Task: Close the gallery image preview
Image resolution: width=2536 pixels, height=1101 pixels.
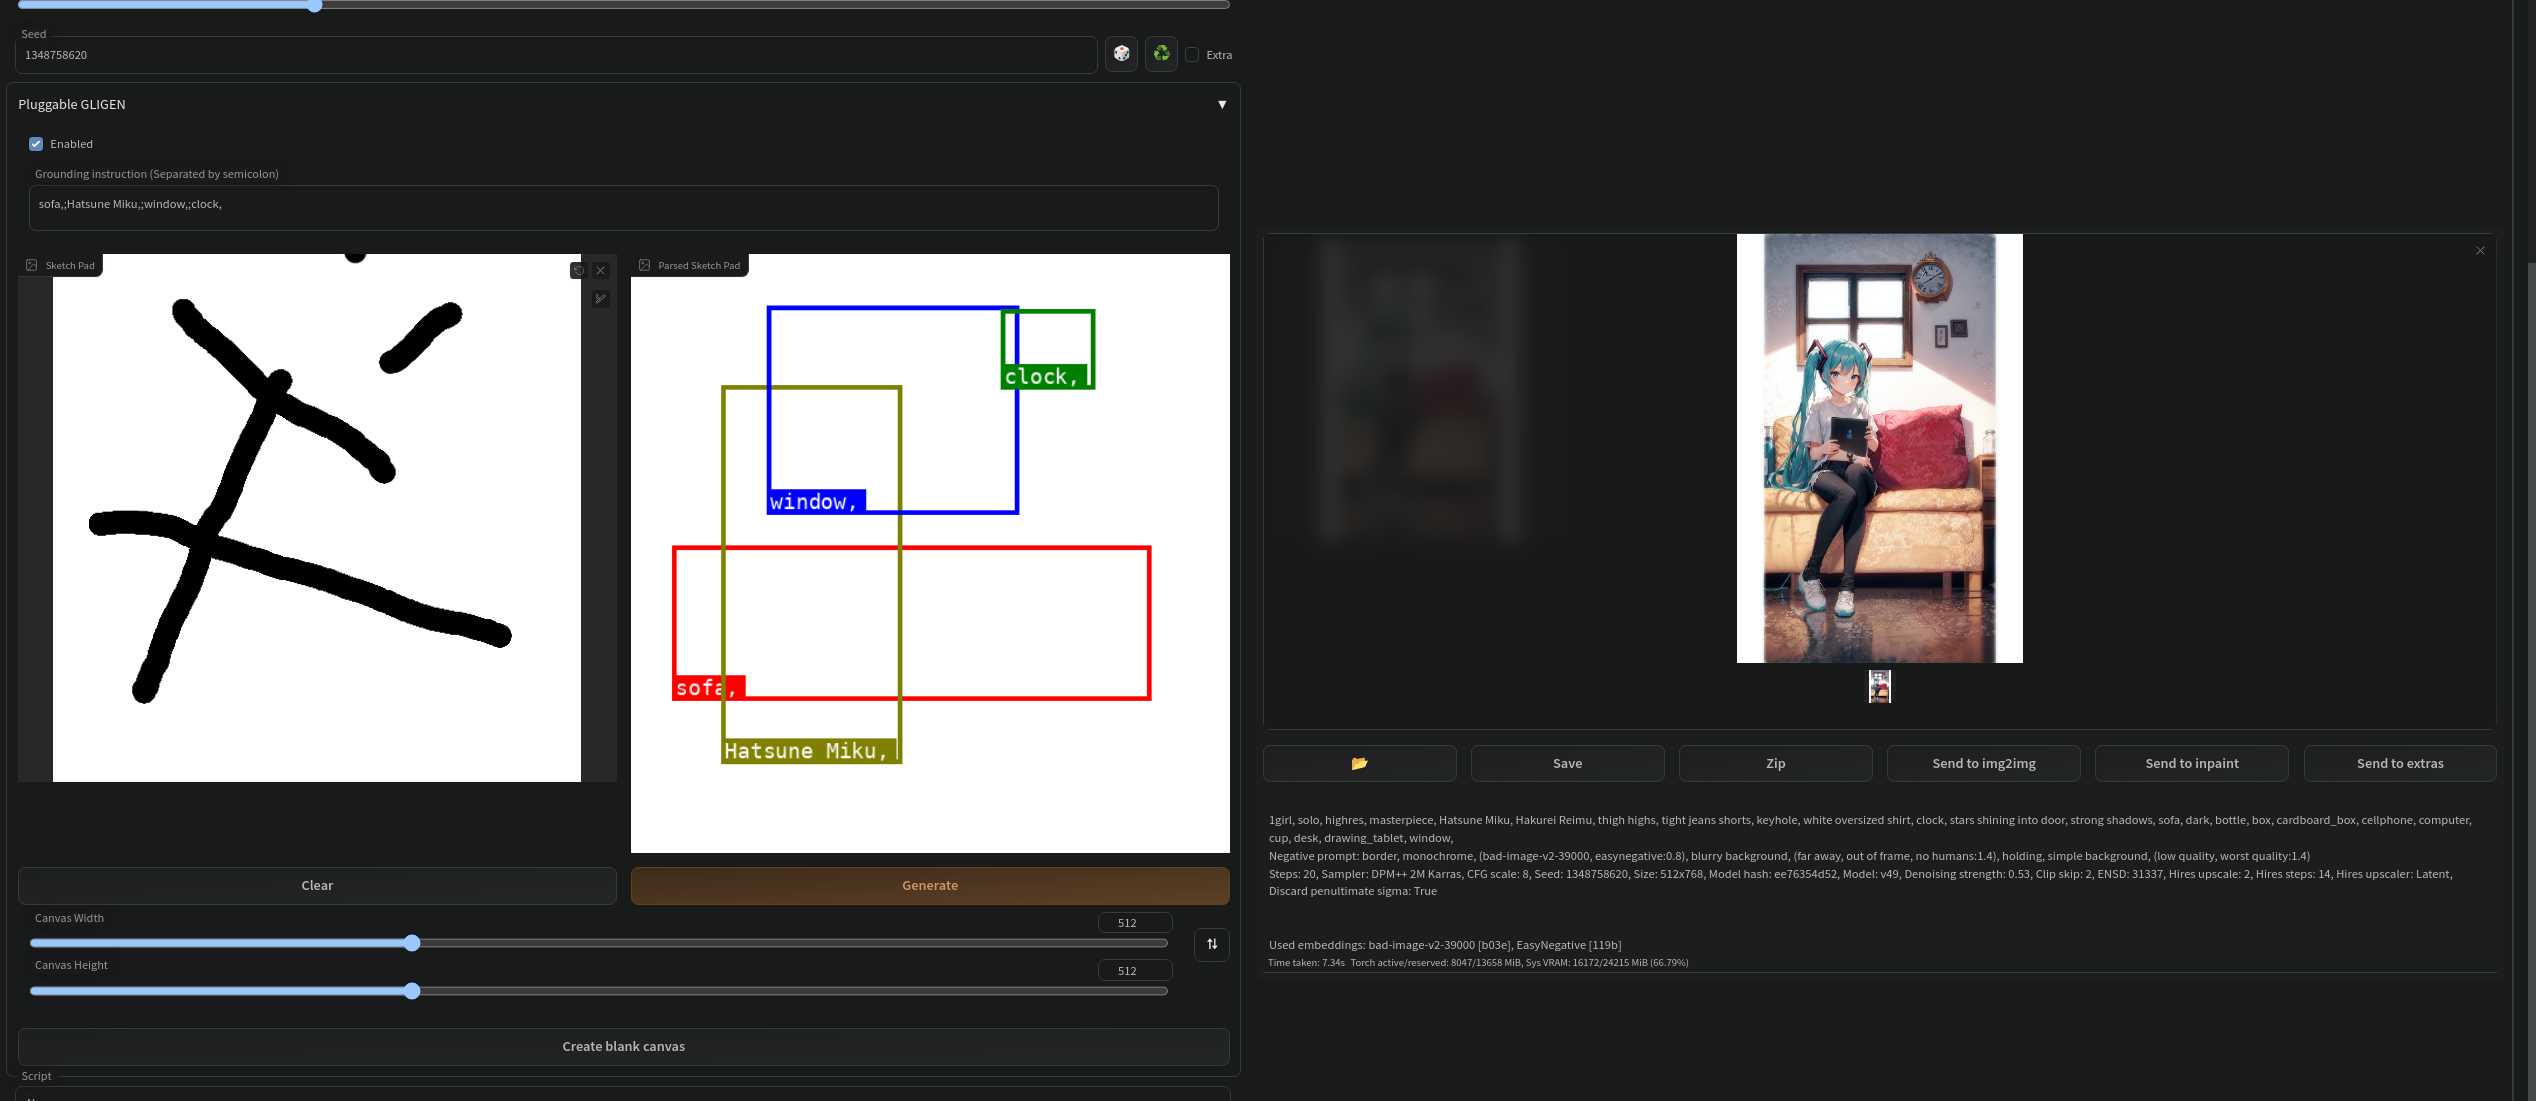Action: (x=2480, y=251)
